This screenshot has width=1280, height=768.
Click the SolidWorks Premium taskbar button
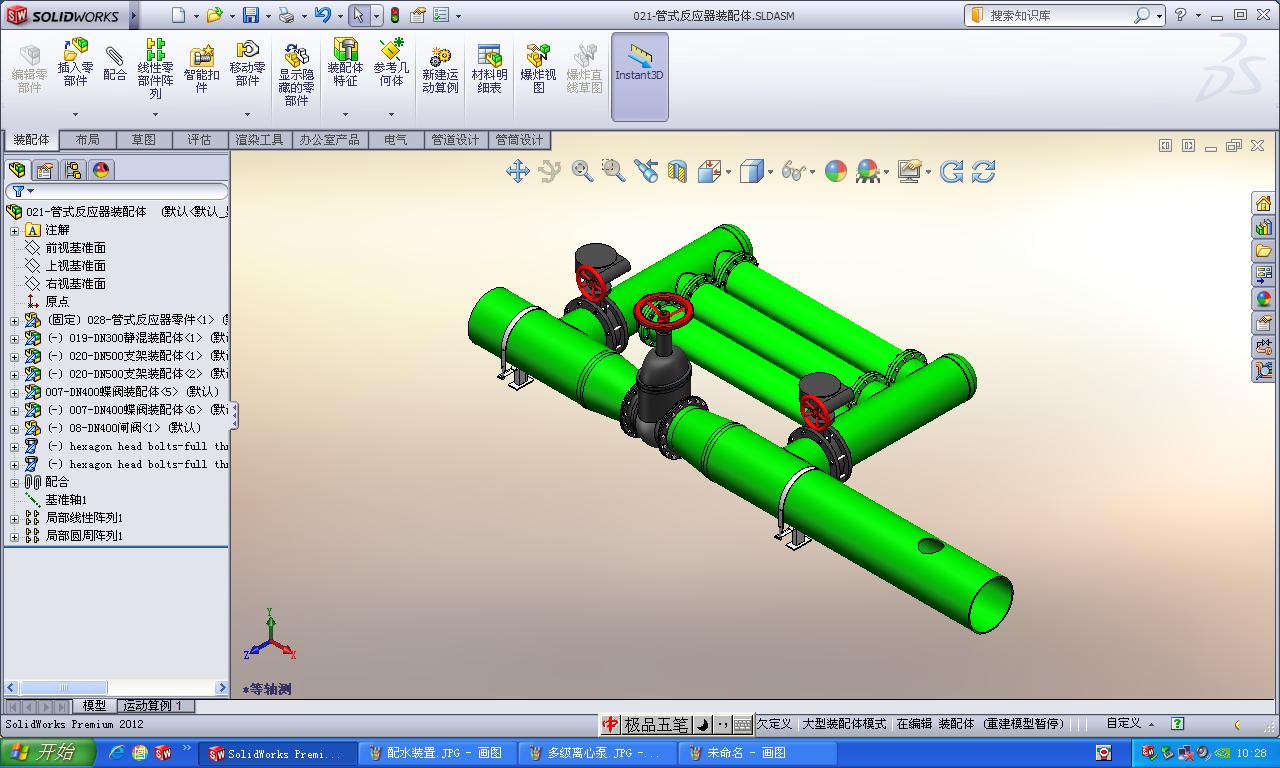pos(278,753)
